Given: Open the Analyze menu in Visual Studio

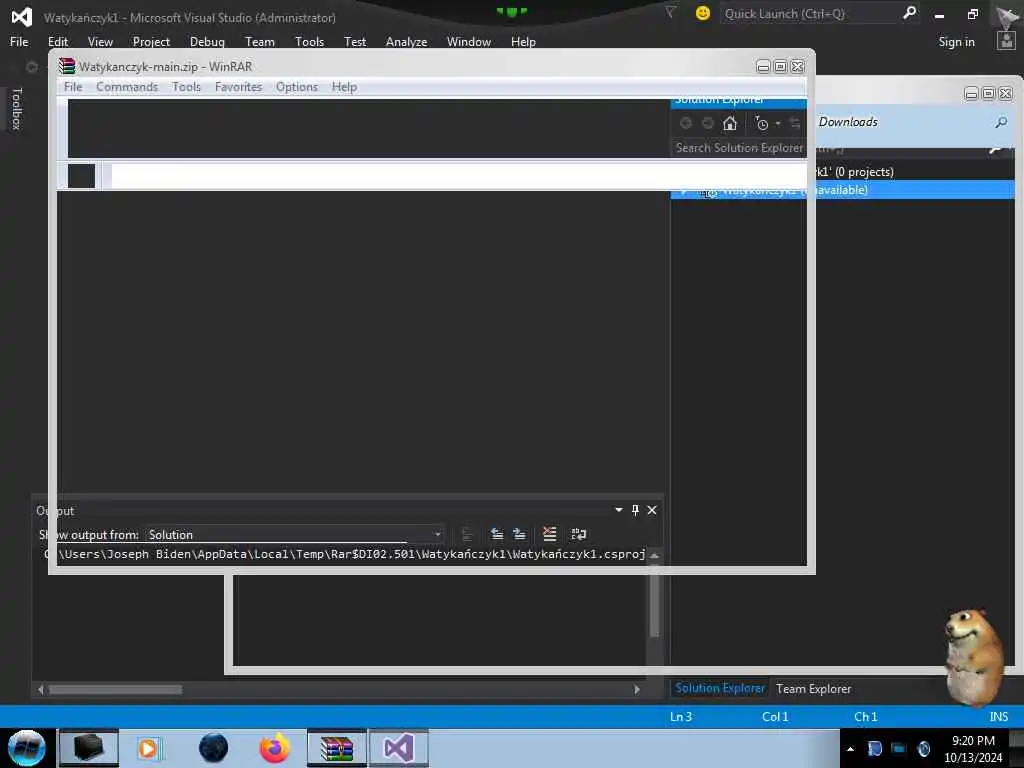Looking at the screenshot, I should pyautogui.click(x=406, y=42).
